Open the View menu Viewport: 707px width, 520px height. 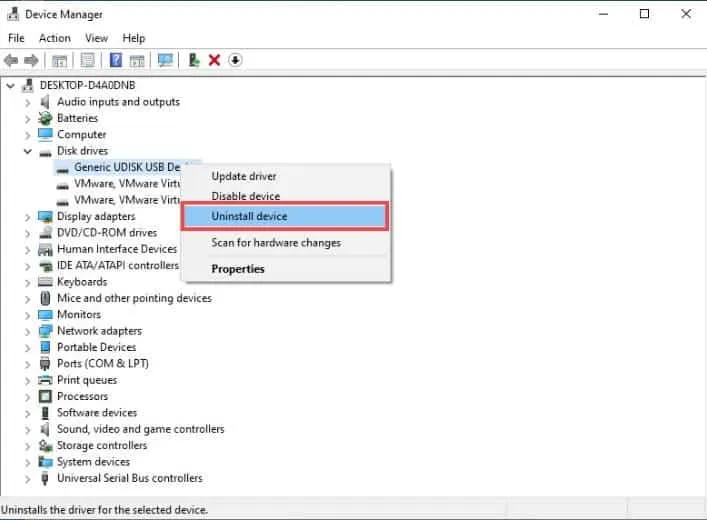pos(96,38)
